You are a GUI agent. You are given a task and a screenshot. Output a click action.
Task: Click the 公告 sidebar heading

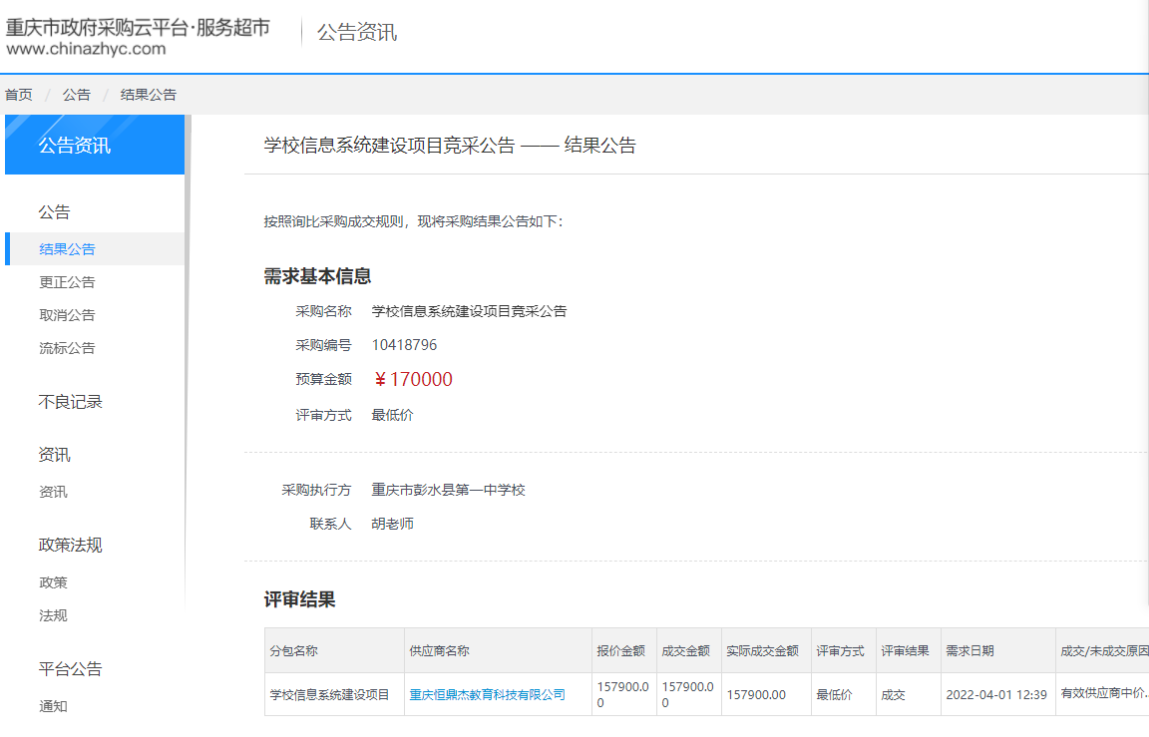54,212
